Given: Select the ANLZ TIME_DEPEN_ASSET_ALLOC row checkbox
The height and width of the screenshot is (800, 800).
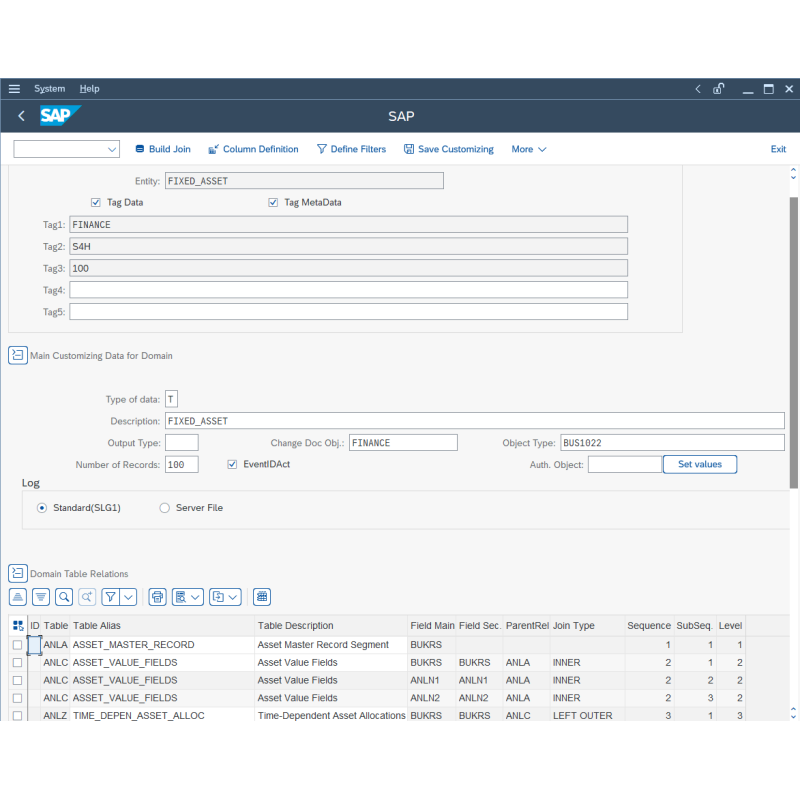Looking at the screenshot, I should click(17, 715).
